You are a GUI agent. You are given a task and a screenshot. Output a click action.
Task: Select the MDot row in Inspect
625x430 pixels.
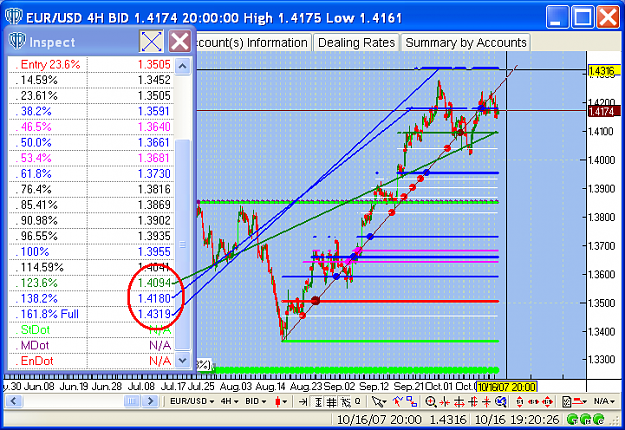pyautogui.click(x=91, y=345)
